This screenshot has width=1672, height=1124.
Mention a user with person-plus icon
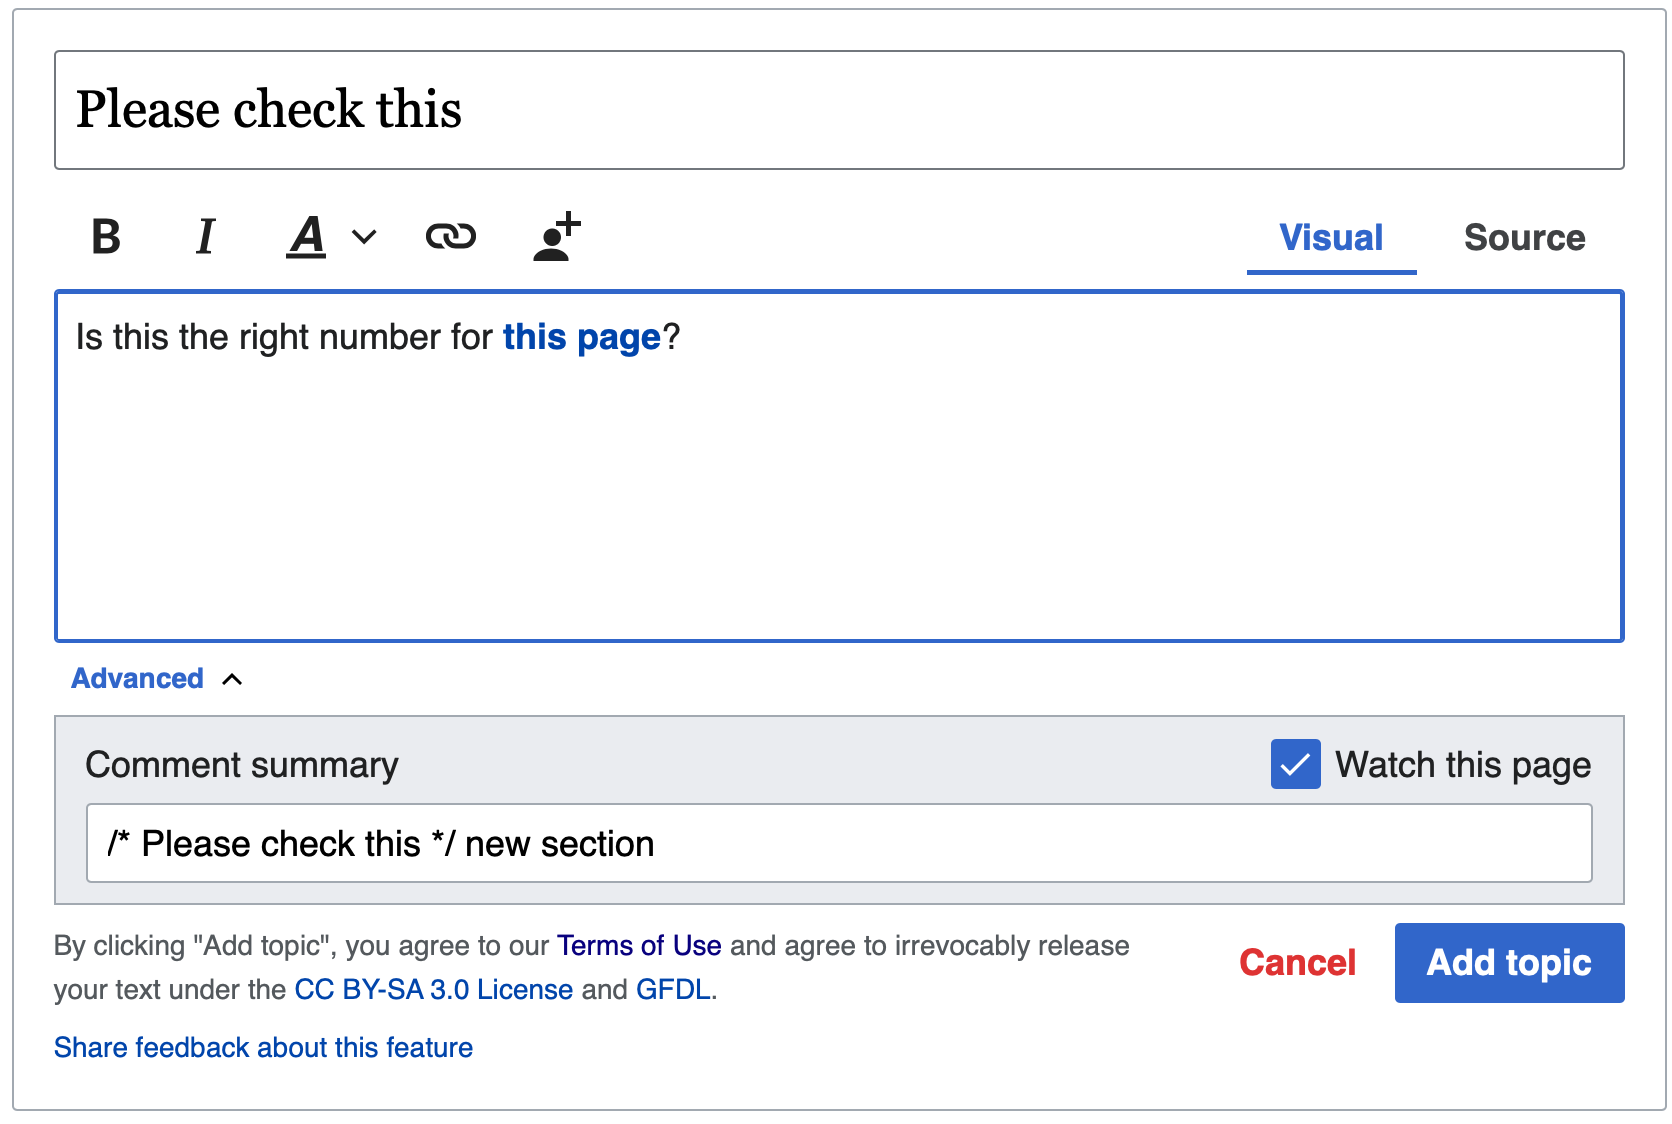click(x=556, y=237)
